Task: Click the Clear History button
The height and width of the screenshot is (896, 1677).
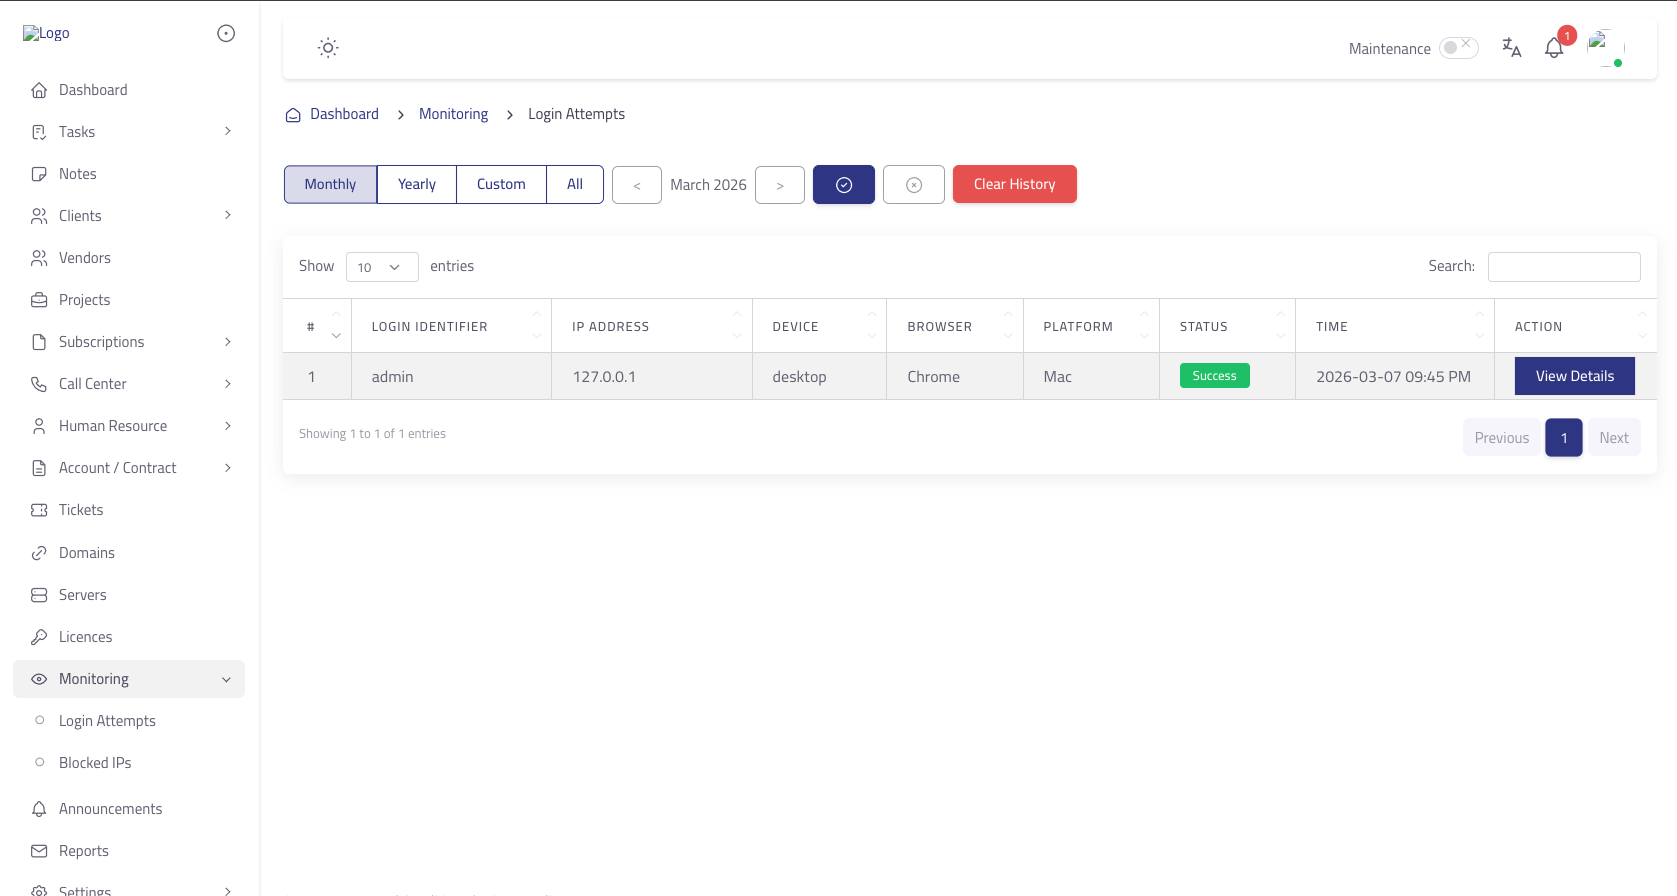Action: click(x=1015, y=185)
